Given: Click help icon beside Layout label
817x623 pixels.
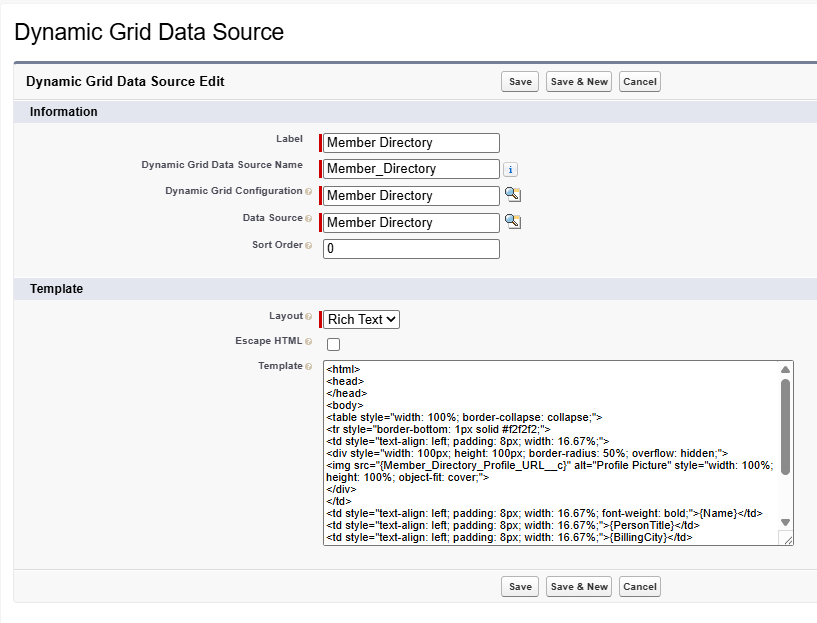Looking at the screenshot, I should (308, 317).
